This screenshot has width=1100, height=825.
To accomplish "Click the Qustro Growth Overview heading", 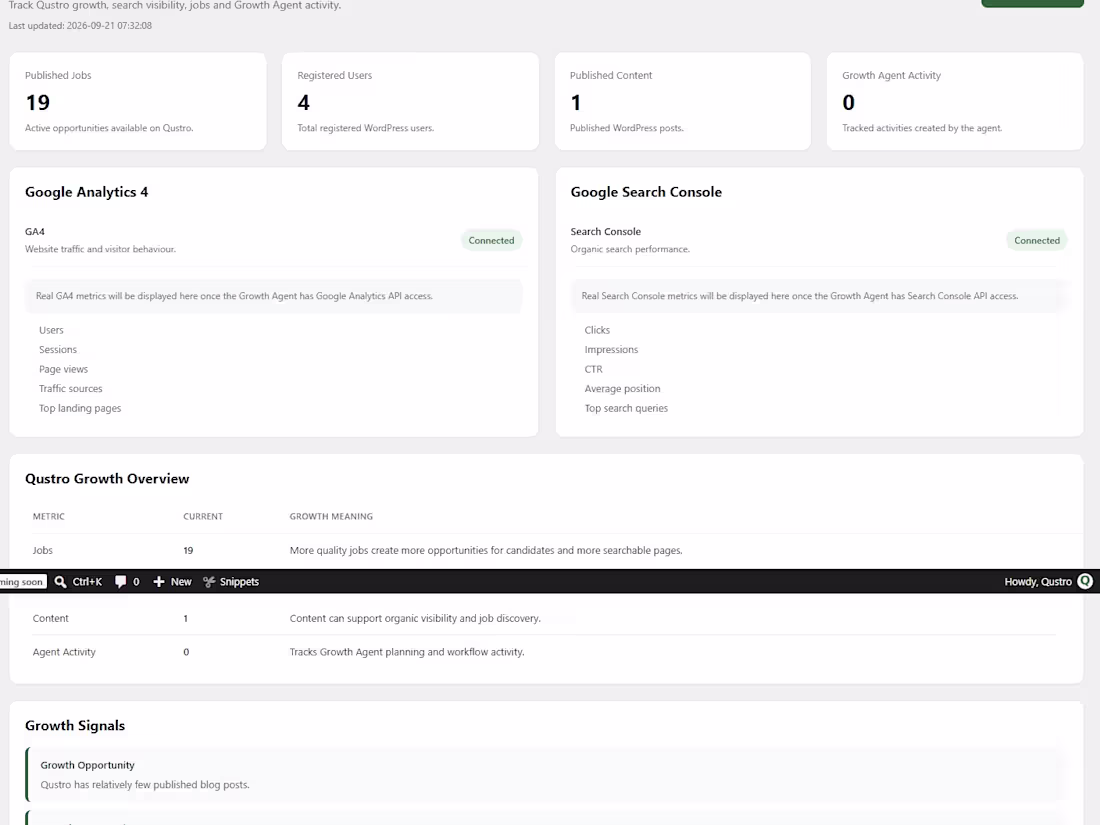I will coord(107,478).
